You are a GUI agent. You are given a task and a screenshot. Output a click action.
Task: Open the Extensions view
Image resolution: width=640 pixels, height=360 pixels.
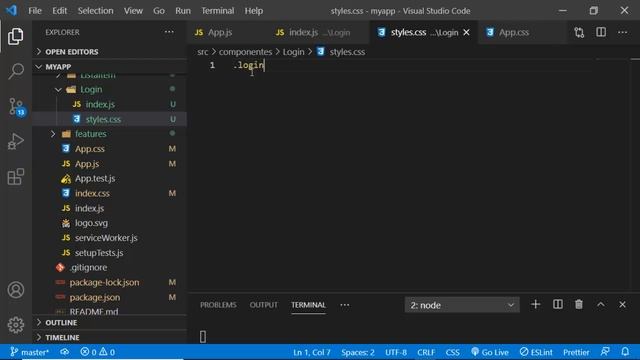[16, 177]
